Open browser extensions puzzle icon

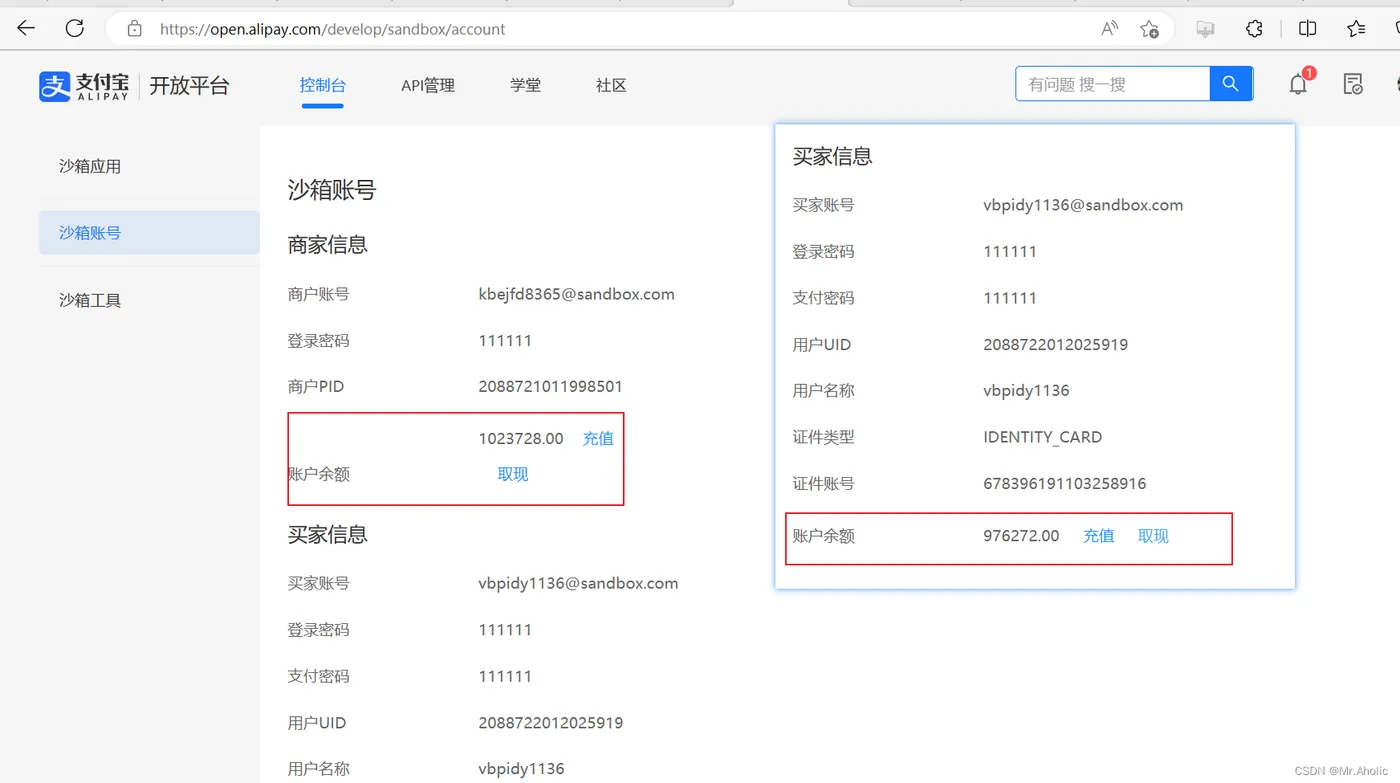click(1254, 29)
